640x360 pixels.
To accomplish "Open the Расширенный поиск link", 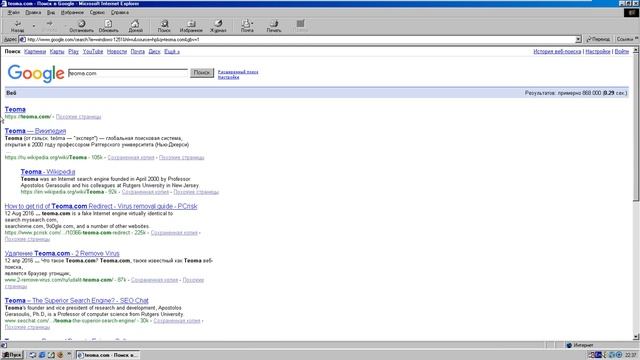I will pyautogui.click(x=238, y=72).
